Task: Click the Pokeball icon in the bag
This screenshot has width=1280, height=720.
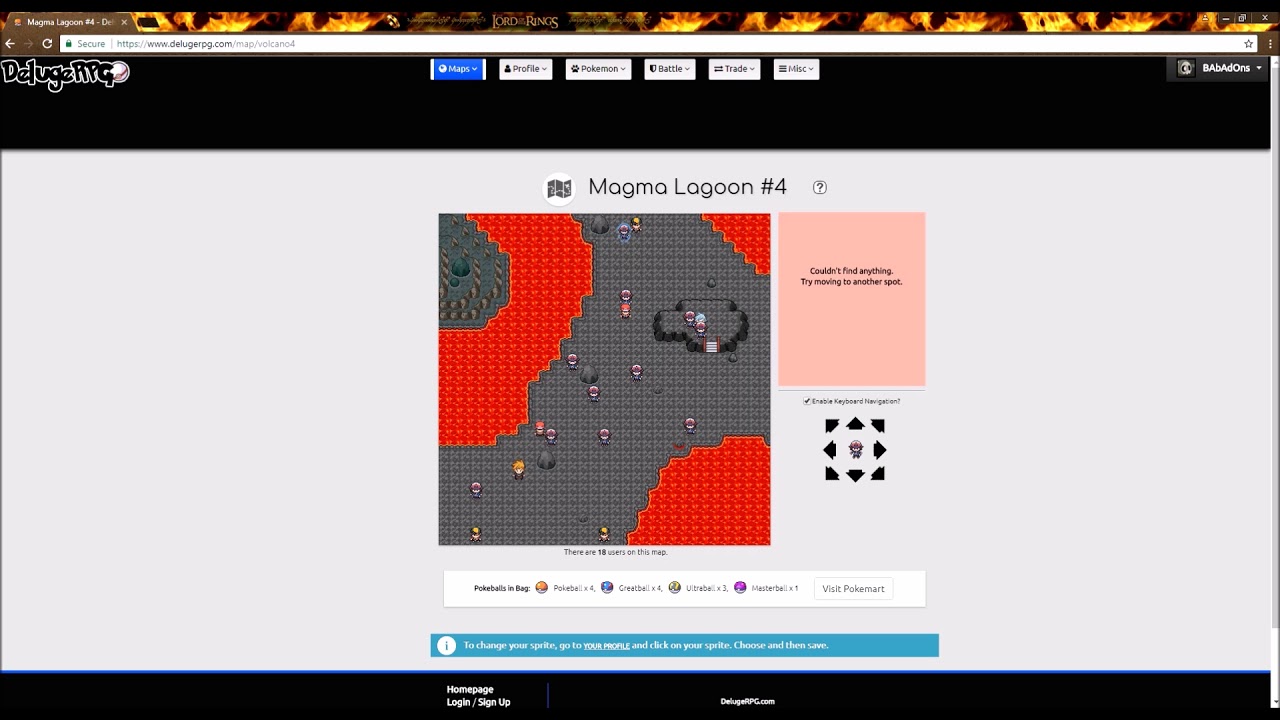Action: click(542, 588)
